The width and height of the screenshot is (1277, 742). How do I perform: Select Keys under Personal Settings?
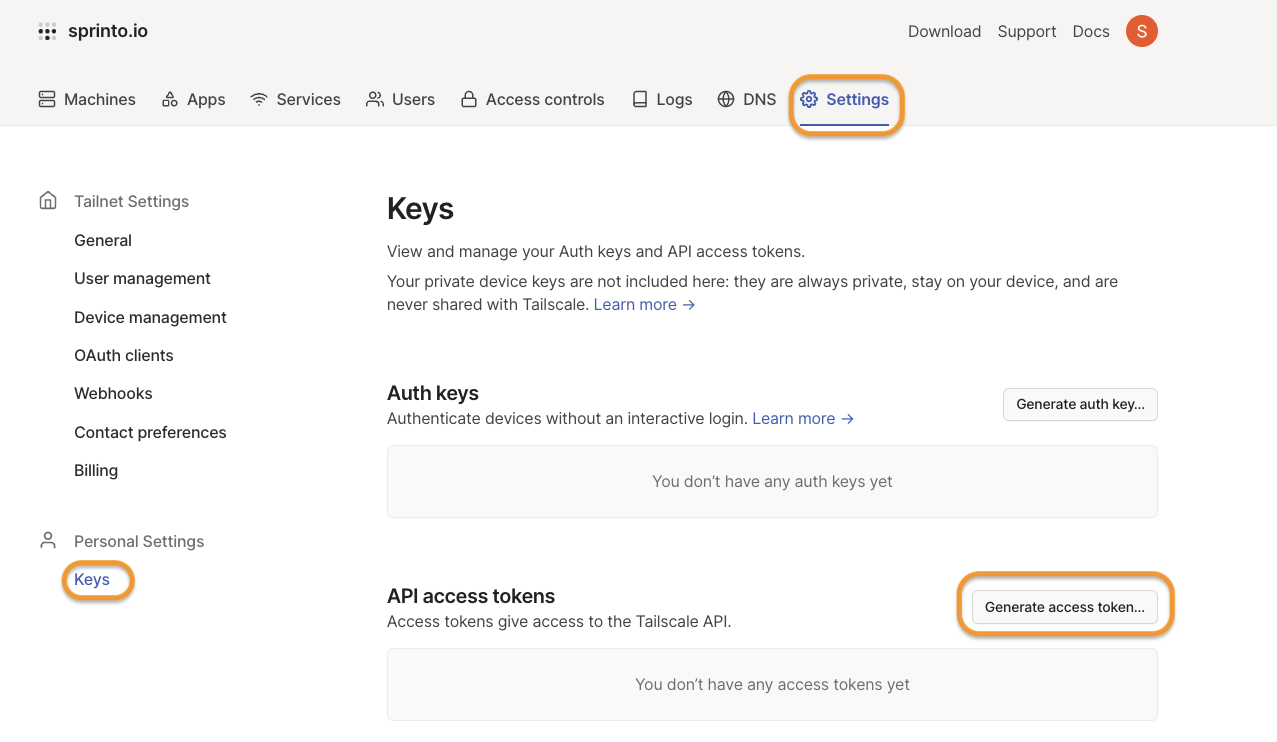[92, 579]
